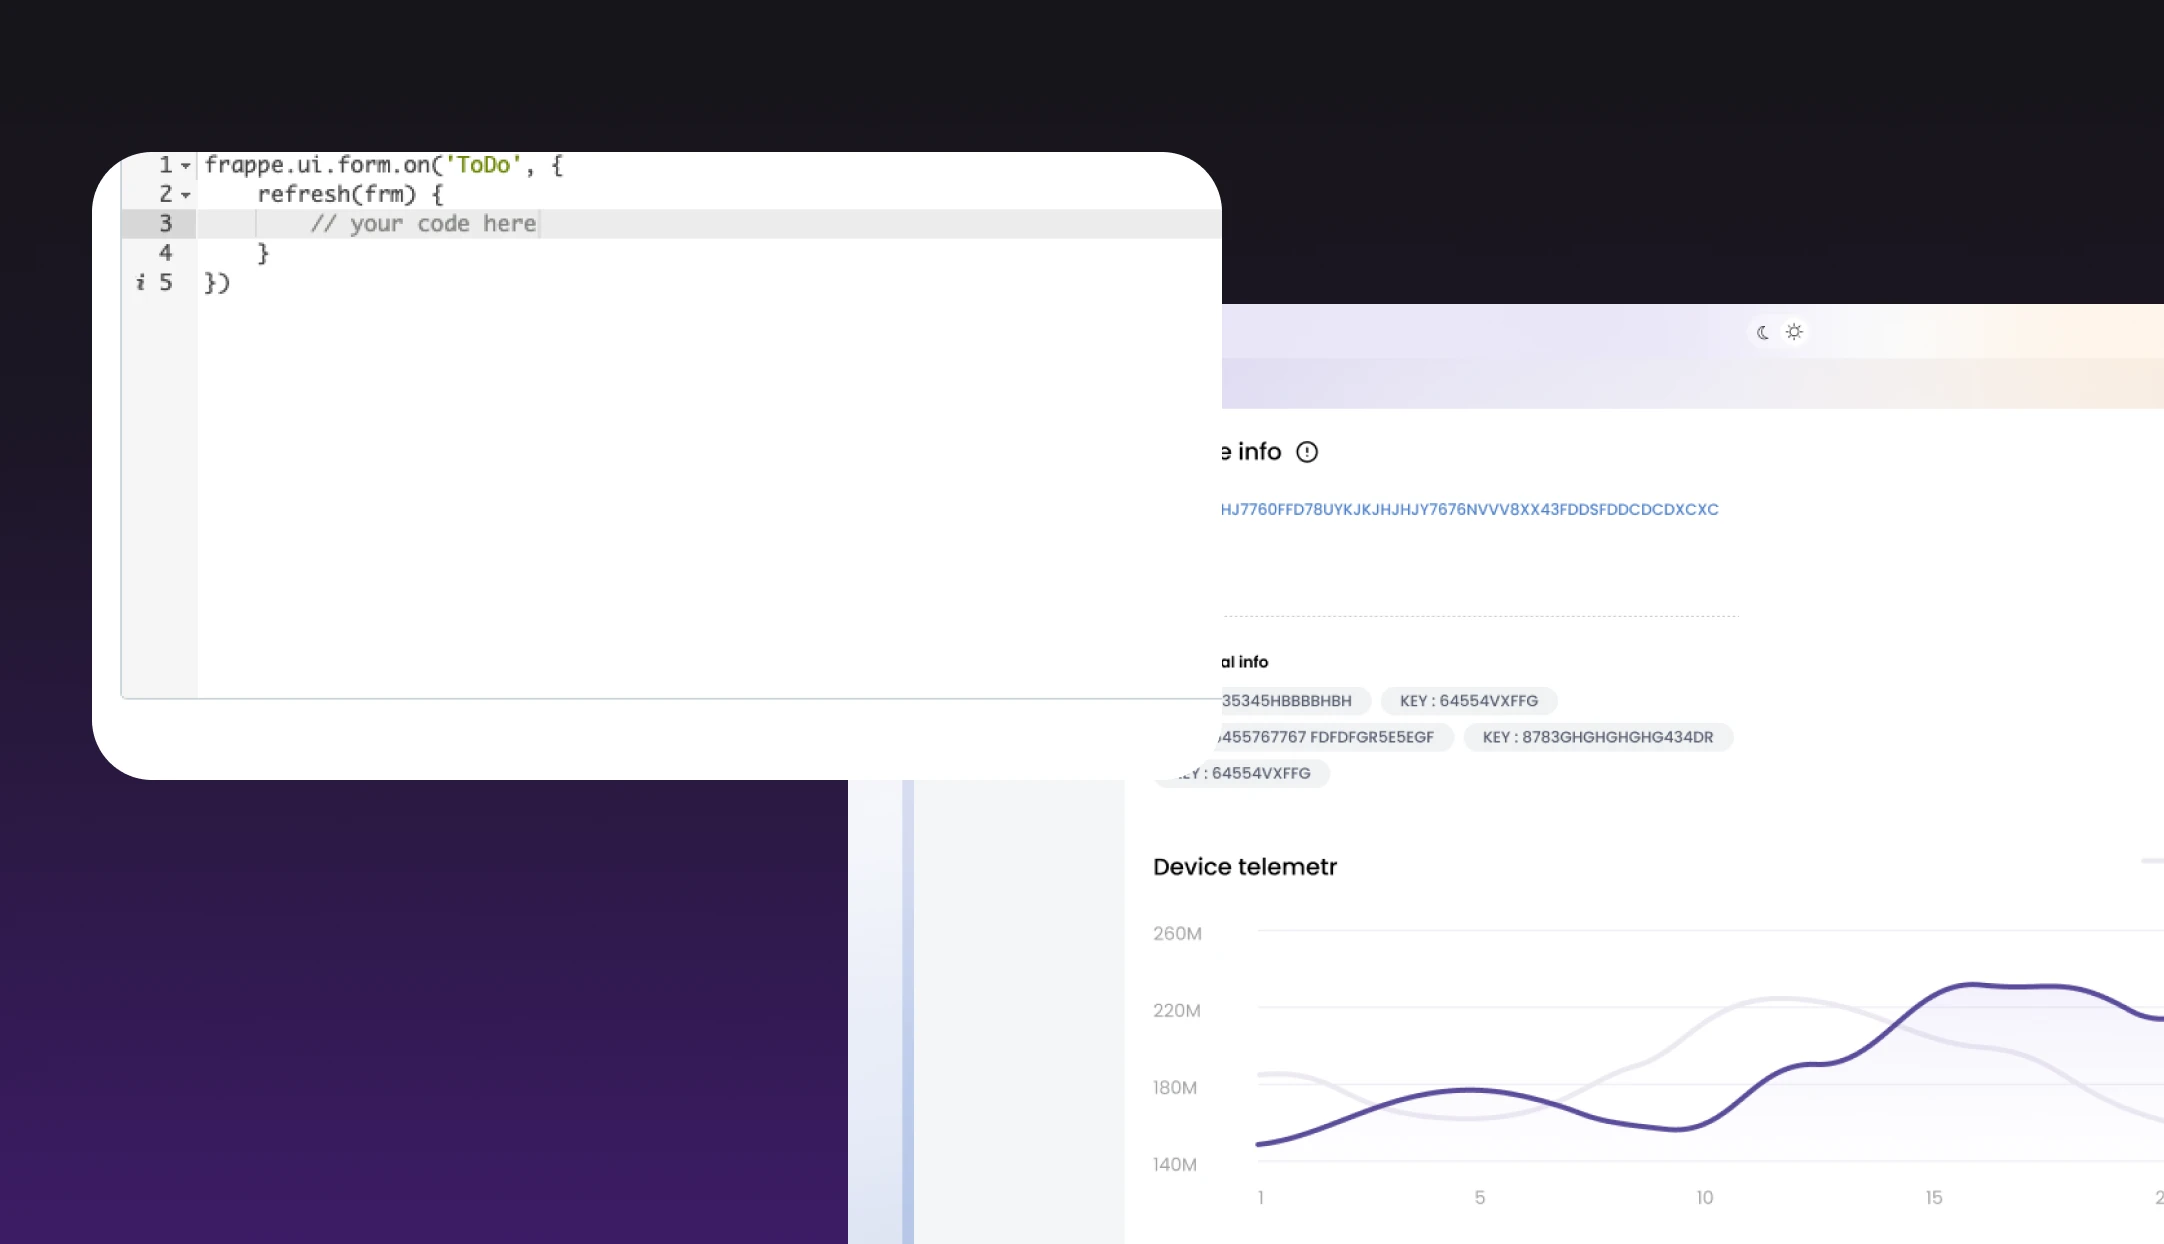
Task: Click the info icon next to line 5
Action: [139, 284]
